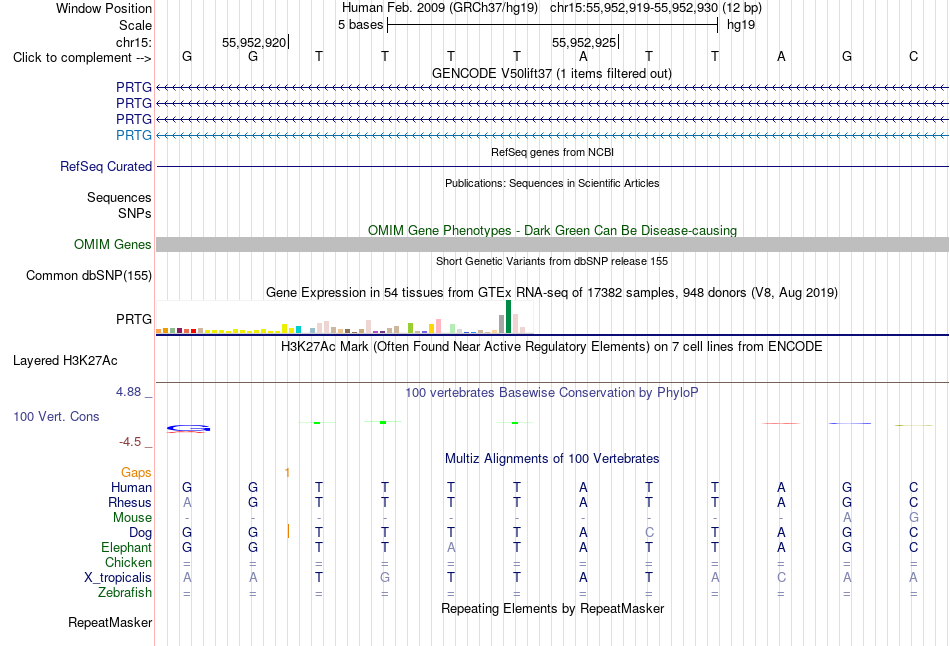The image size is (950, 646).
Task: Click the Layered H3K27Ac track label
Action: coord(65,361)
